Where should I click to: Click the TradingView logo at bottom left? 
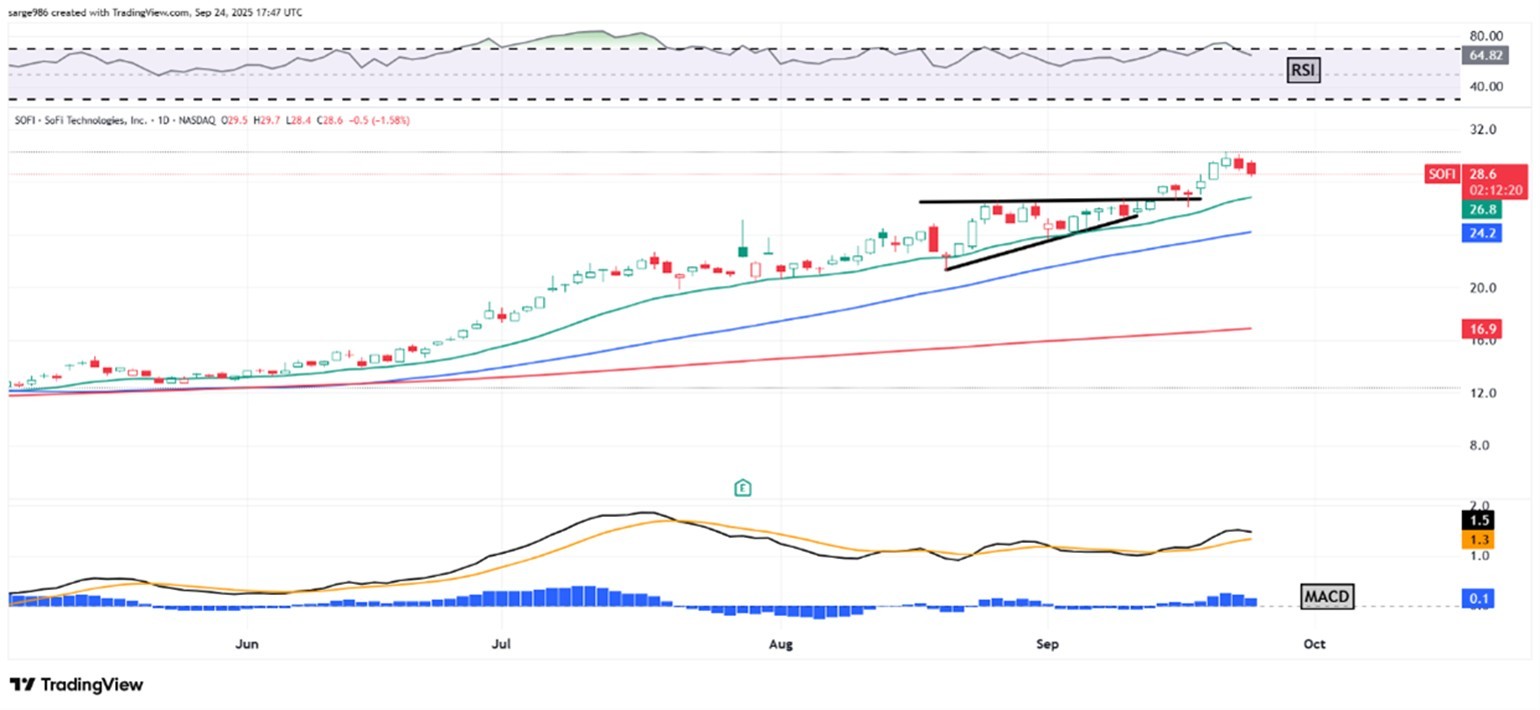pyautogui.click(x=75, y=686)
